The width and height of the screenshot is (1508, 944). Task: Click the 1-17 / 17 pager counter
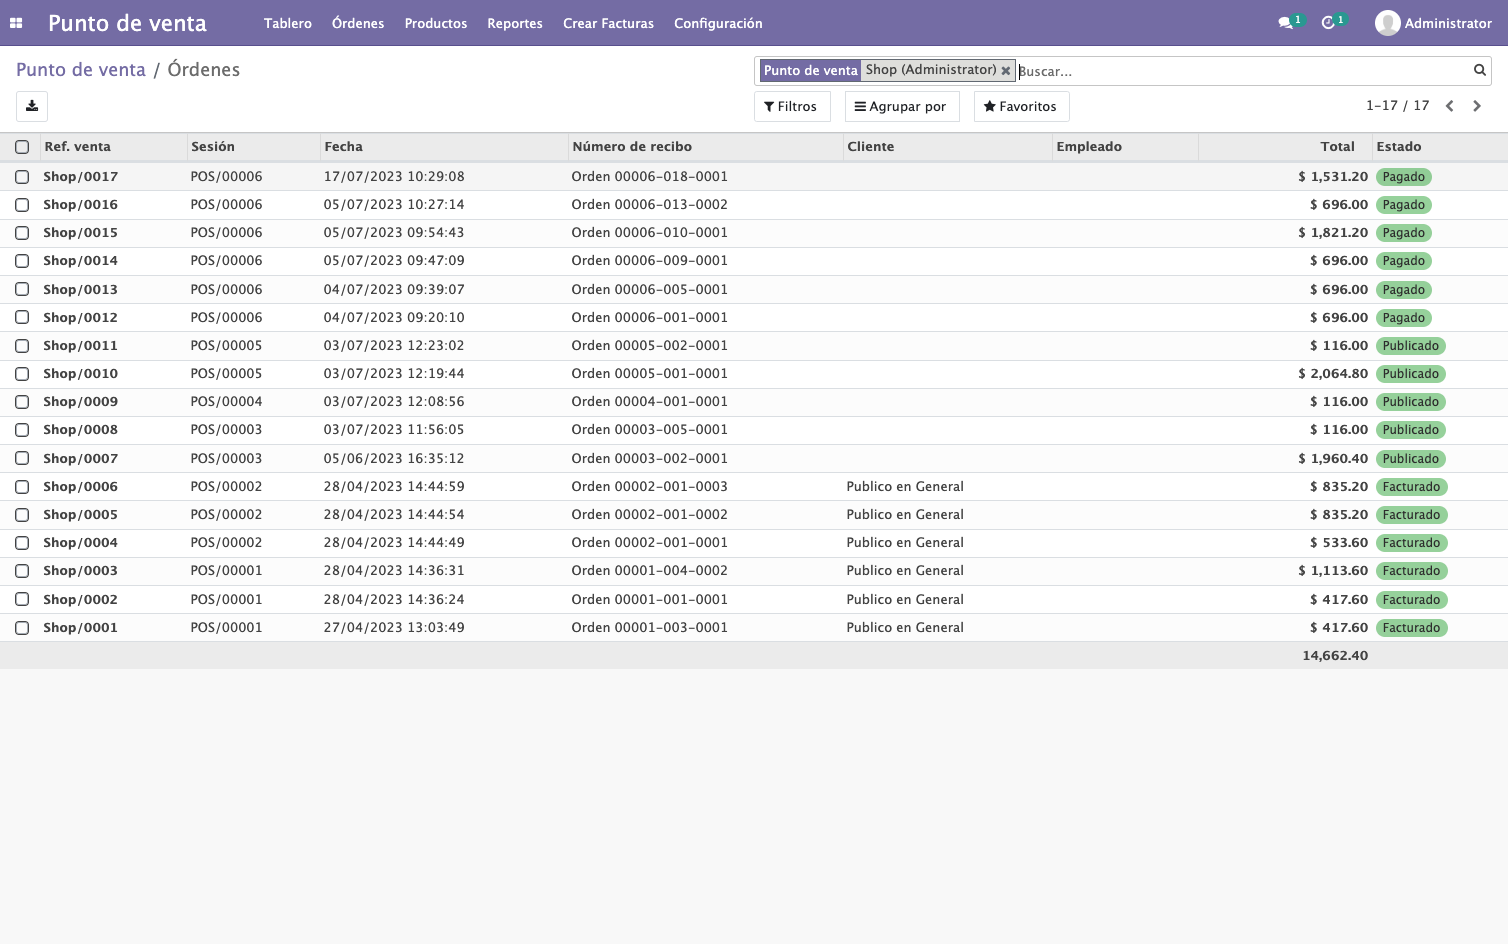pyautogui.click(x=1397, y=106)
